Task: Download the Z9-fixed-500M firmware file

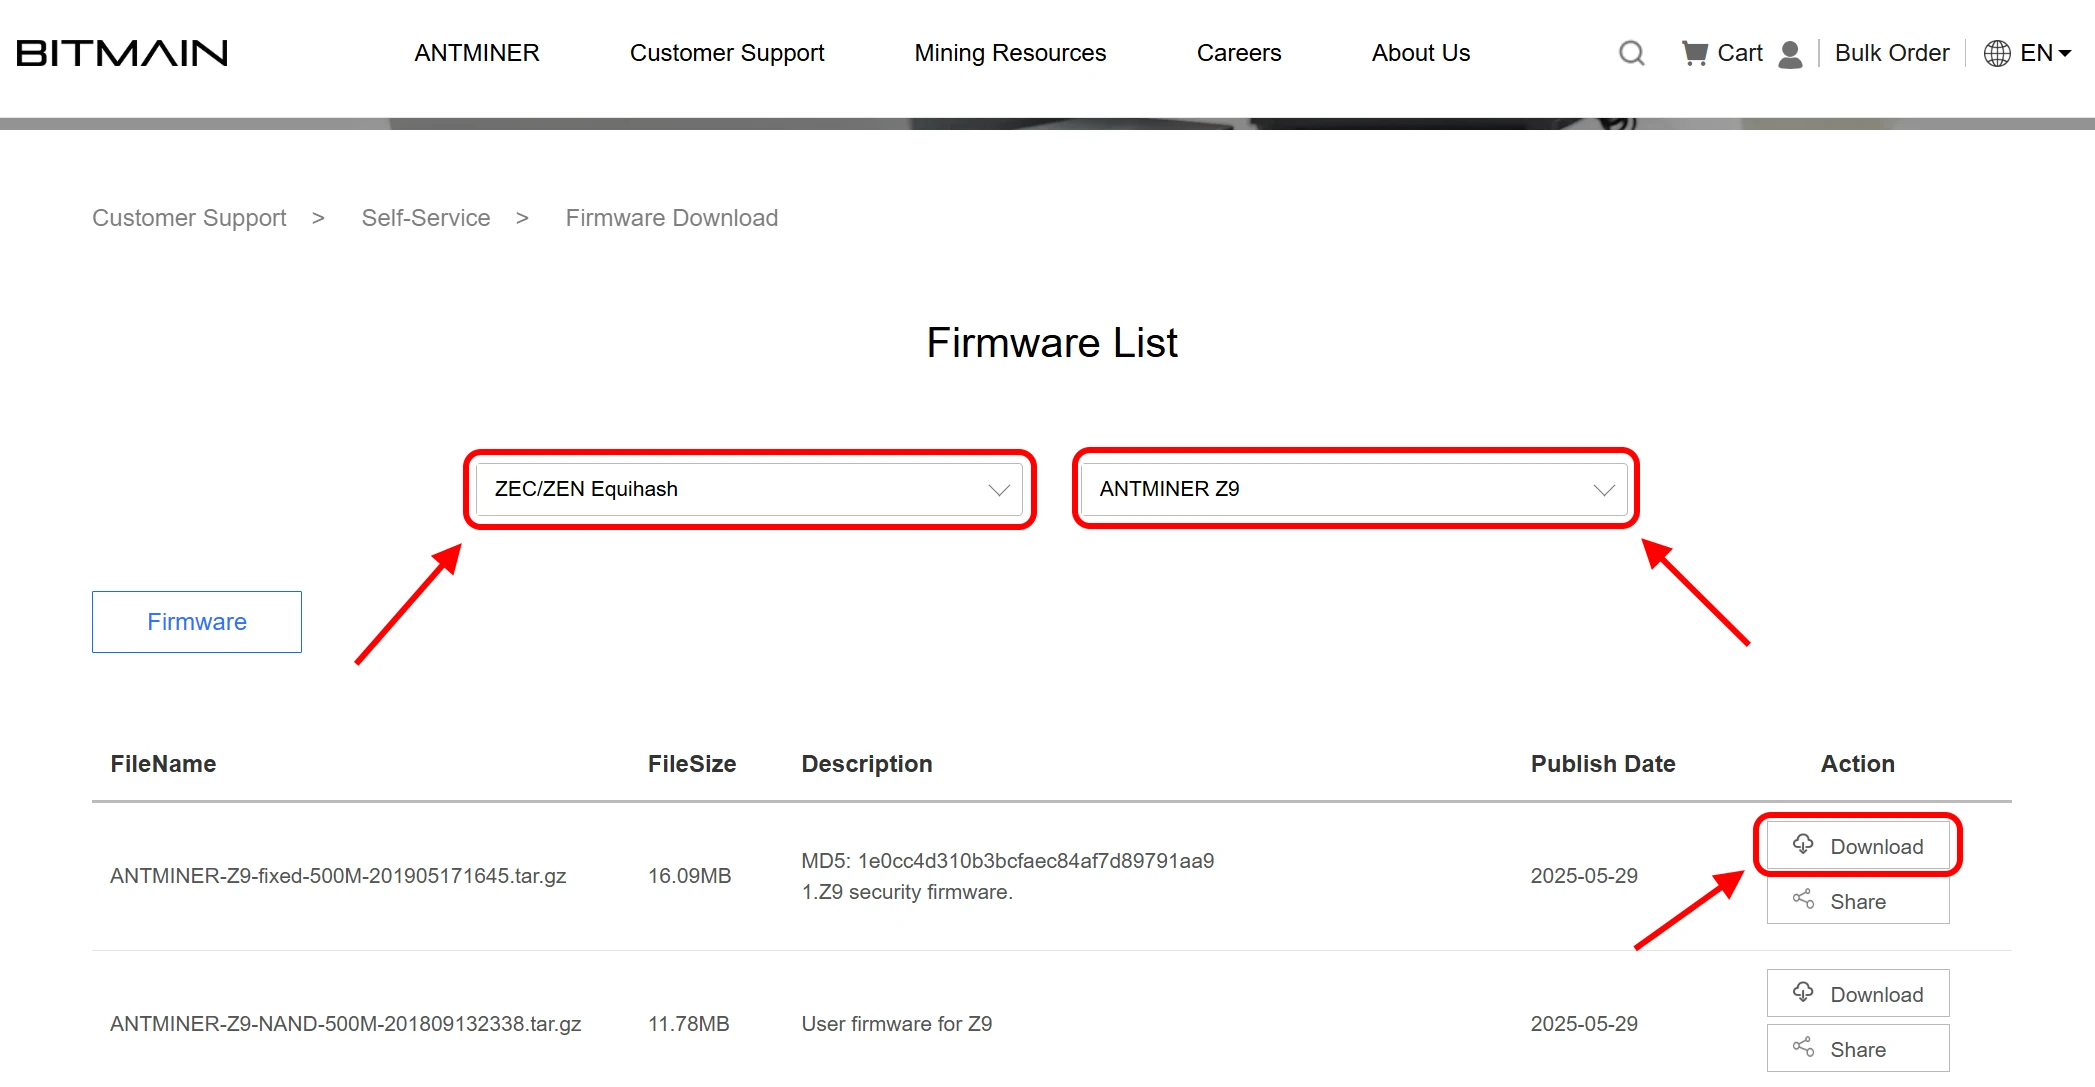Action: coord(1857,846)
